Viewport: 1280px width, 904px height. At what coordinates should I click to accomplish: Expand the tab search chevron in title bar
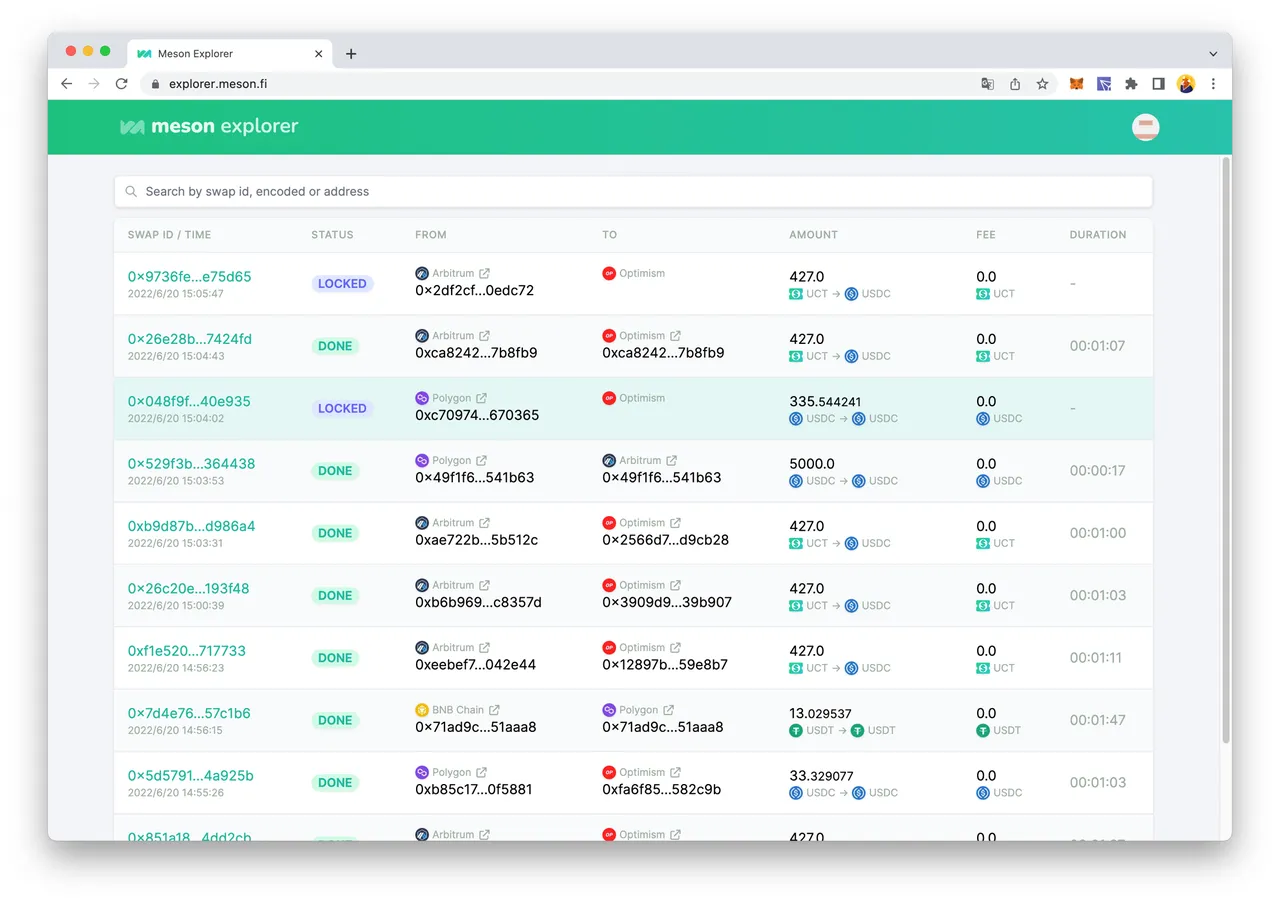click(1213, 54)
